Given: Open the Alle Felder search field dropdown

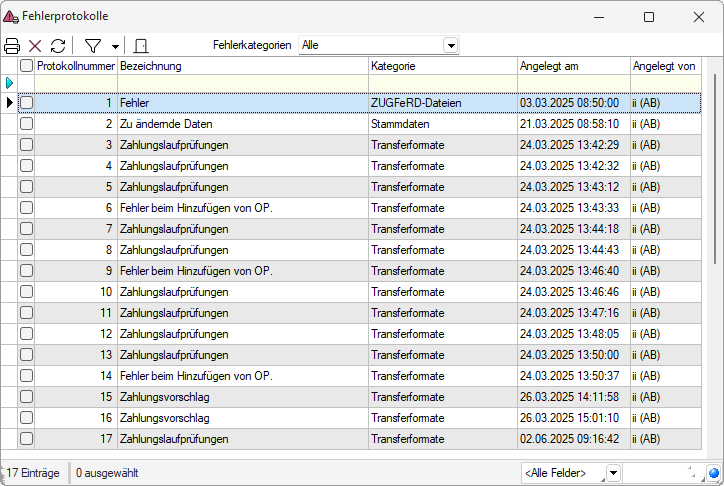Looking at the screenshot, I should point(613,473).
